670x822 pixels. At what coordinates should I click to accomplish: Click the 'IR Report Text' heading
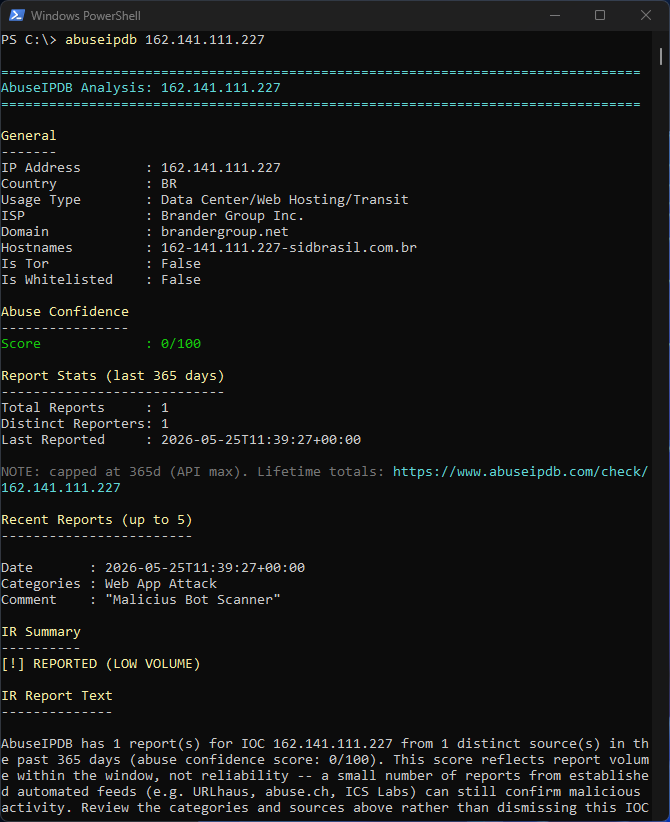coord(57,696)
